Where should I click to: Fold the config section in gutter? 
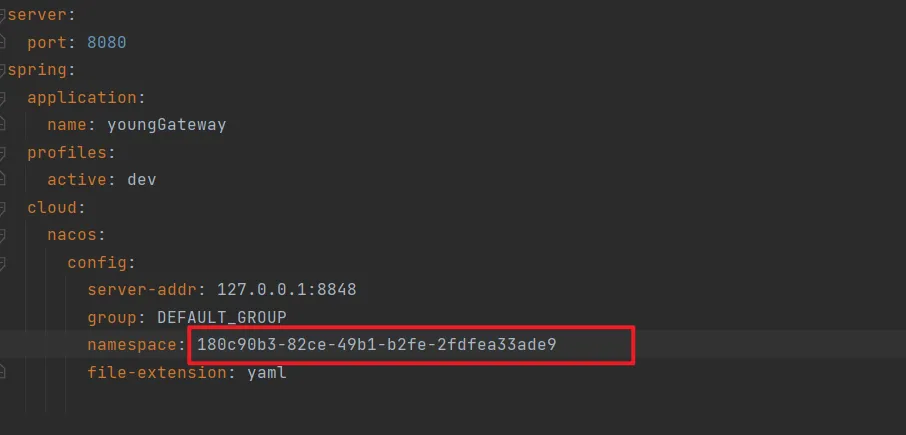coord(4,263)
